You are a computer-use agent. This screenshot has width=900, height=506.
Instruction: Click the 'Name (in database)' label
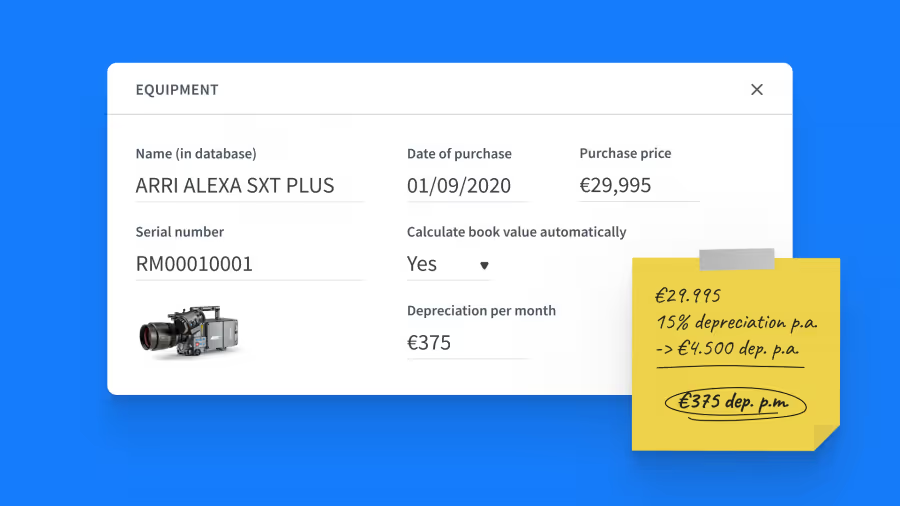point(196,154)
